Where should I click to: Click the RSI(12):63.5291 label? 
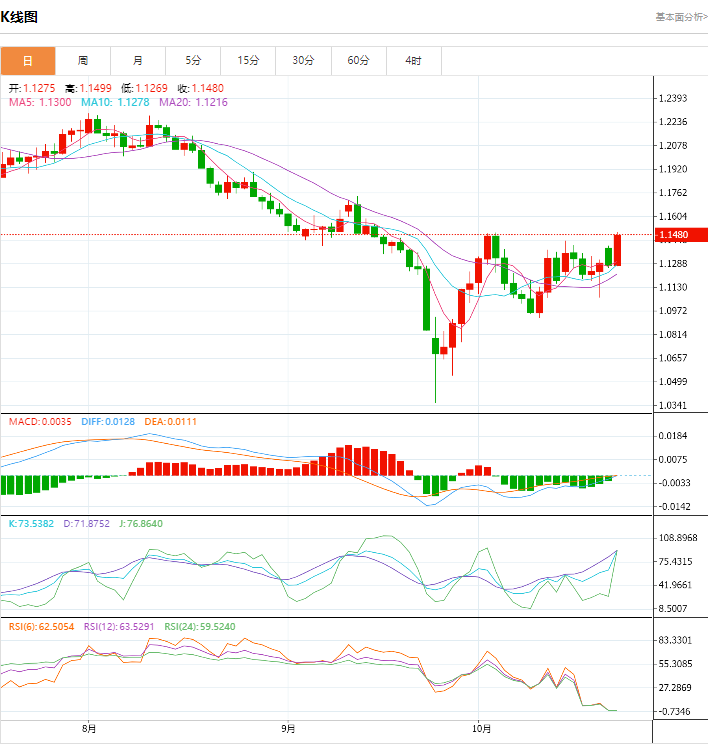[119, 627]
